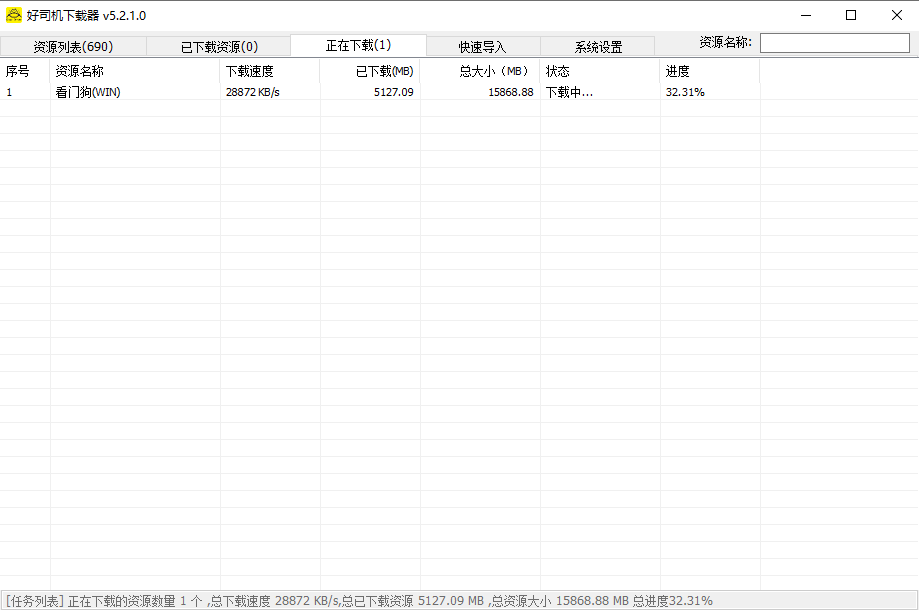Maximize the 好司机下载器 window
The height and width of the screenshot is (610, 919).
click(851, 15)
